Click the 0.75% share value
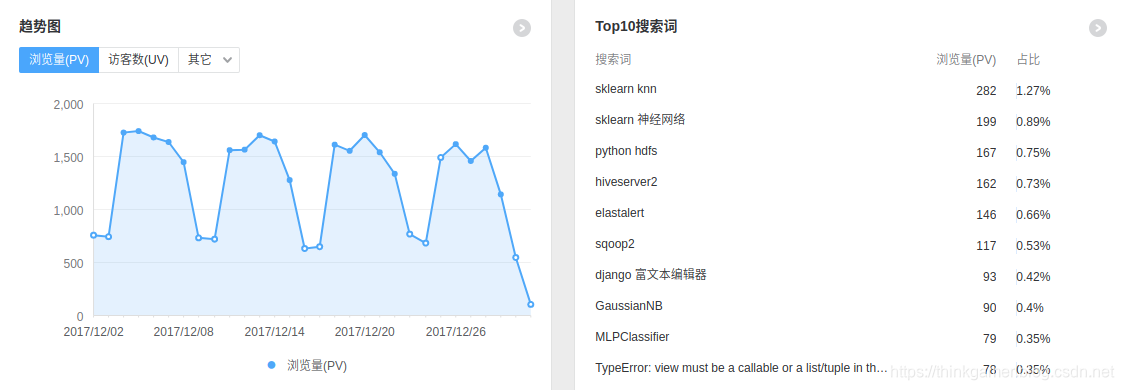Screen dimensions: 1124x390 click(x=1033, y=153)
